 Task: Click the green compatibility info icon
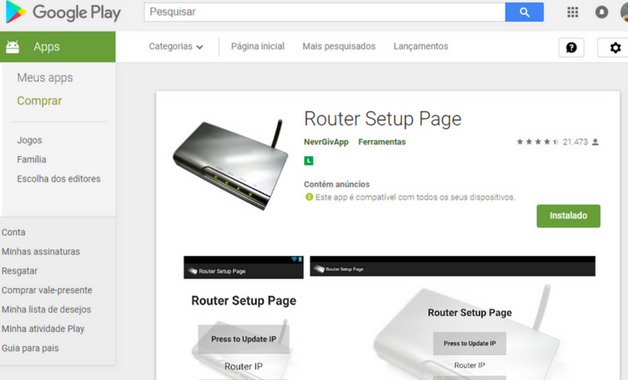coord(309,197)
